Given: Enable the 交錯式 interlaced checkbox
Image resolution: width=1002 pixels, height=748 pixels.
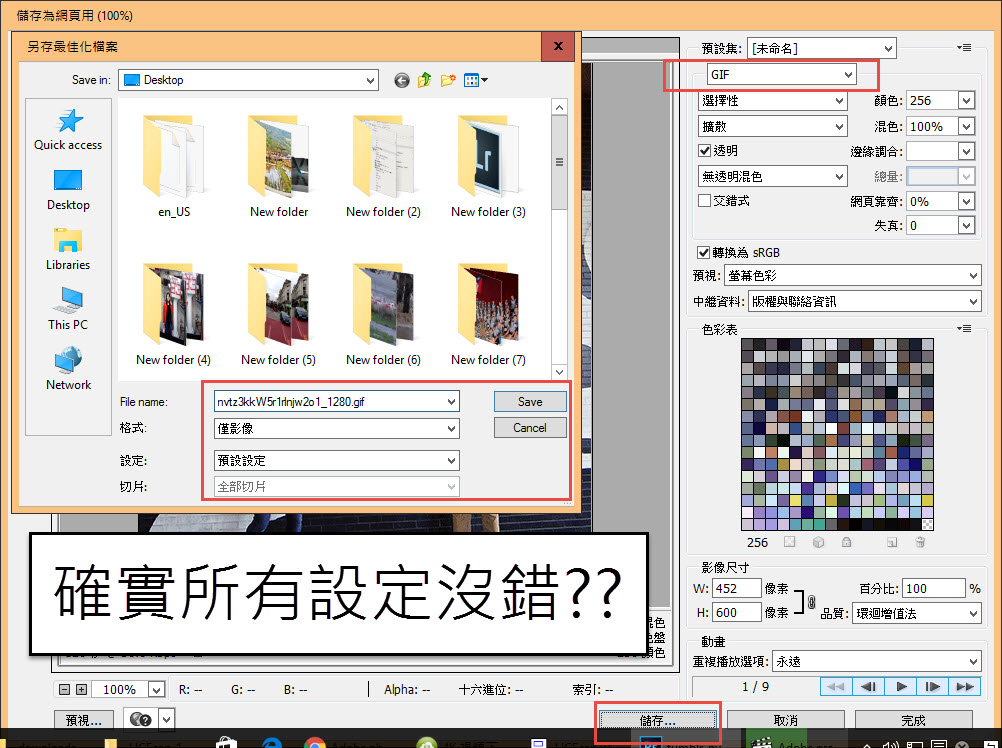Looking at the screenshot, I should pyautogui.click(x=705, y=201).
